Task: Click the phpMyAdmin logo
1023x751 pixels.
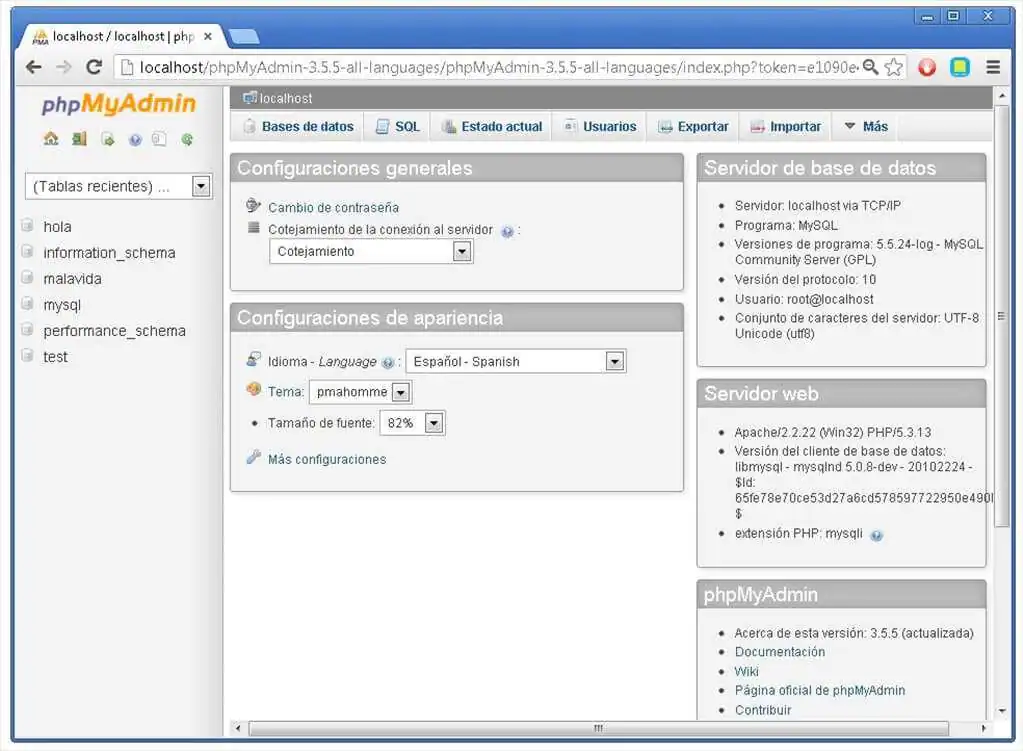Action: tap(119, 104)
